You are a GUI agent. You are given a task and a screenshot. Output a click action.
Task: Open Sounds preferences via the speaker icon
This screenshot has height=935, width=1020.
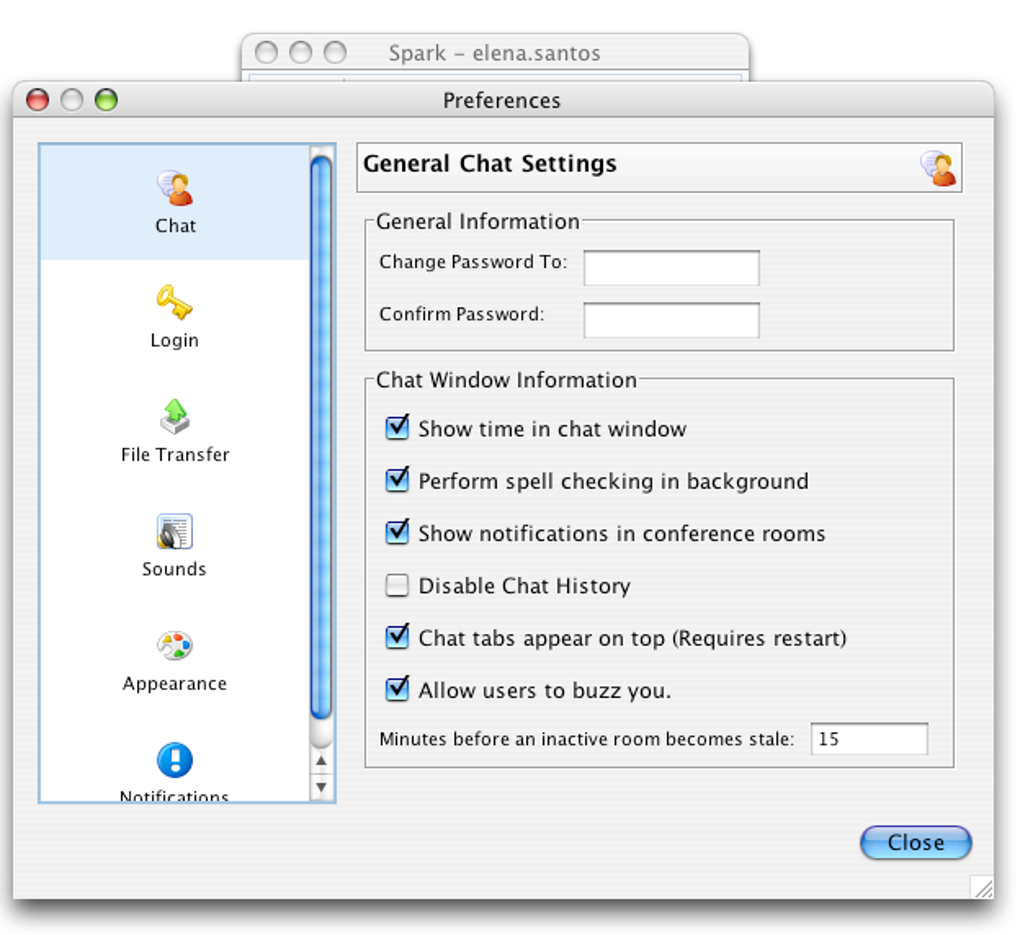click(x=174, y=531)
